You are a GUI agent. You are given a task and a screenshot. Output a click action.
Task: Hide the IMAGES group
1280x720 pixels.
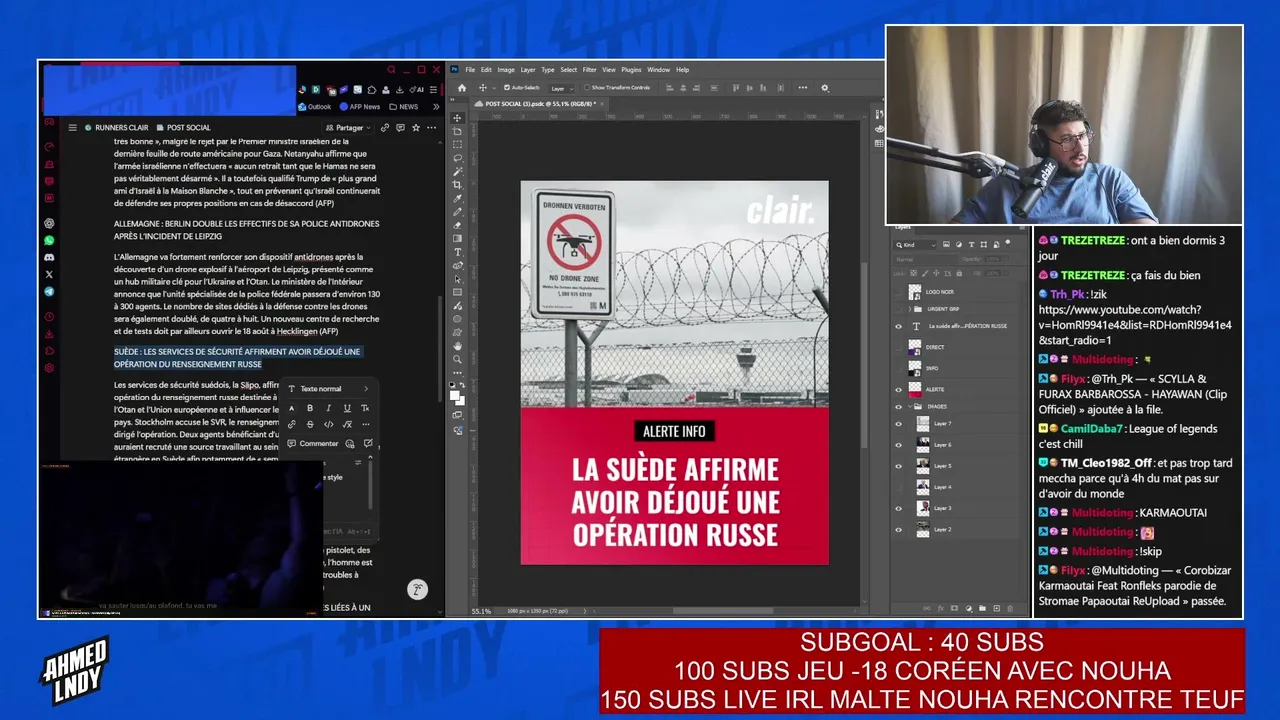pos(898,407)
